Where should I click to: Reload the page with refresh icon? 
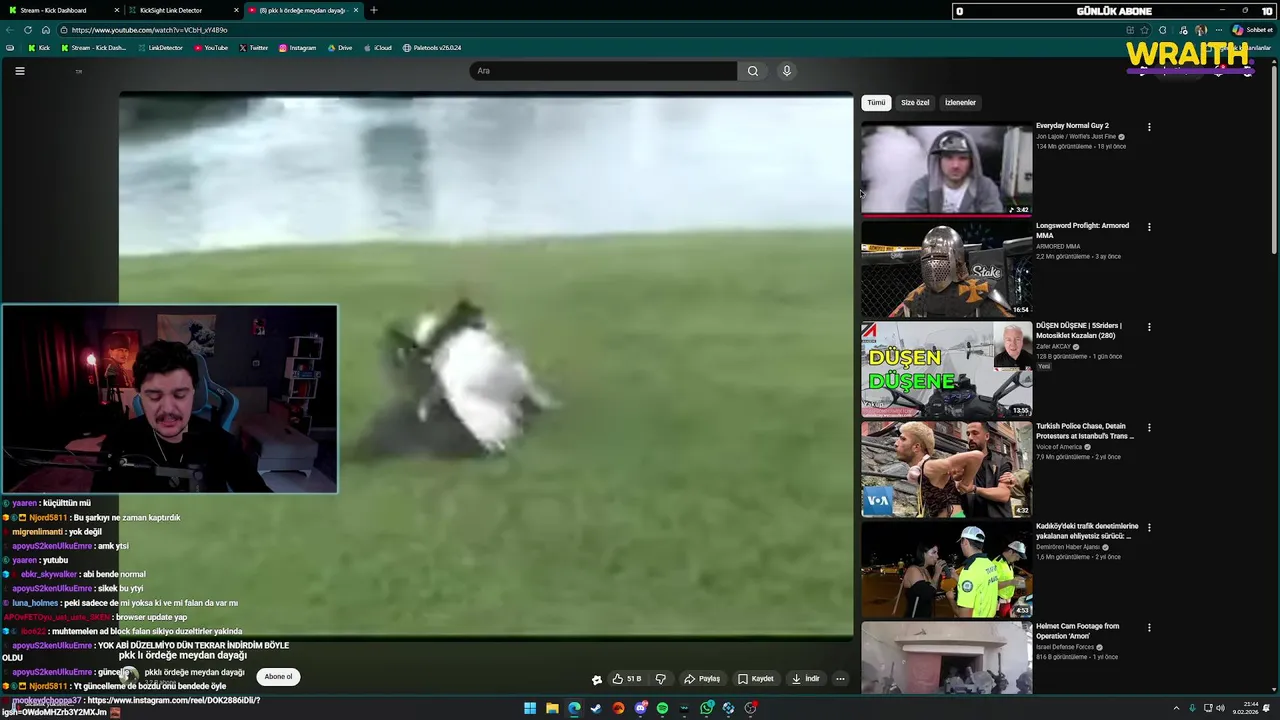tap(28, 30)
